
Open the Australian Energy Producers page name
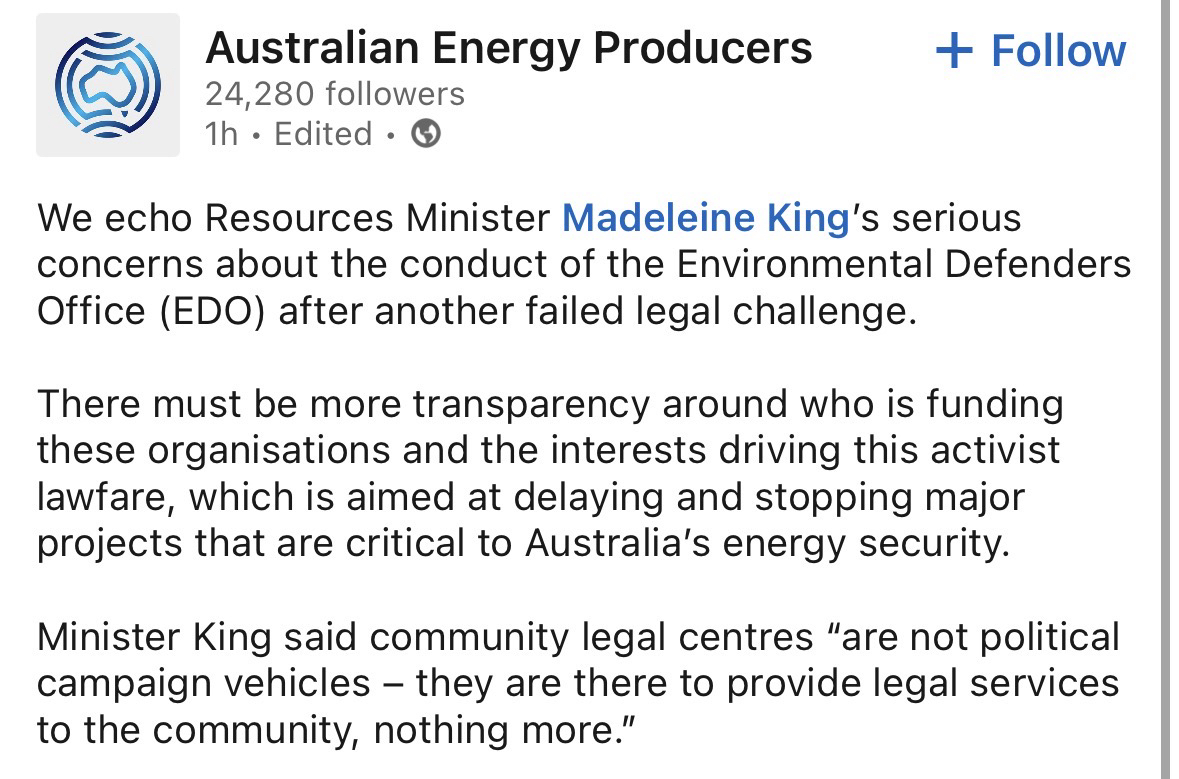click(x=508, y=47)
